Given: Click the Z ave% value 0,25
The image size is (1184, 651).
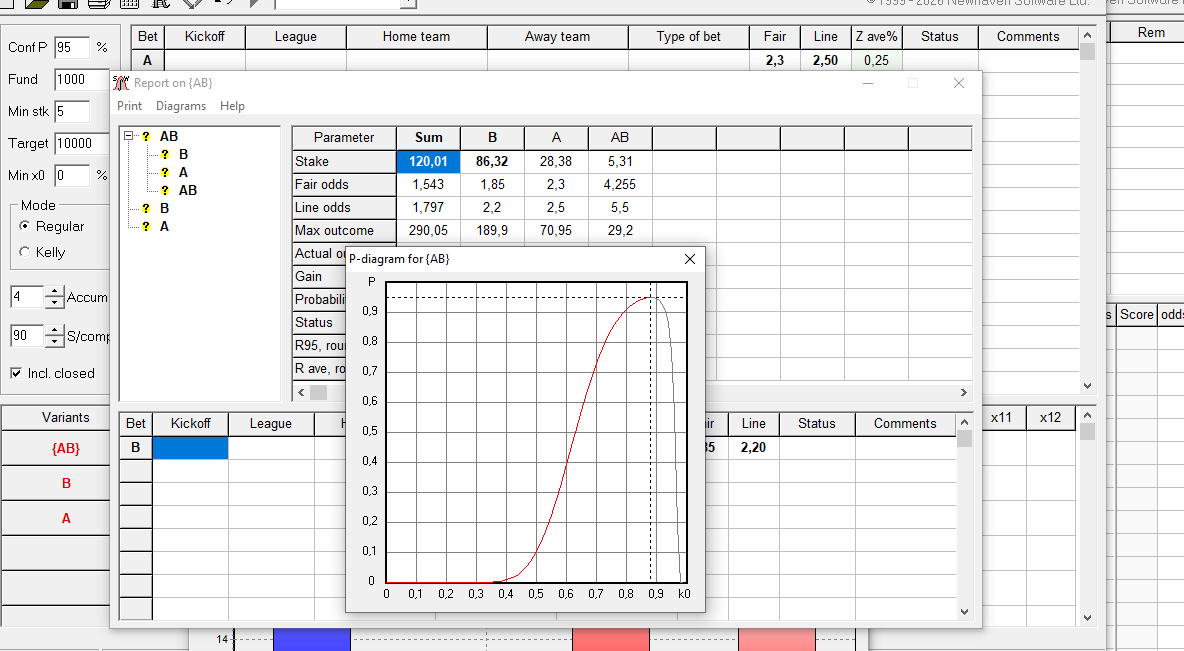Looking at the screenshot, I should pos(876,60).
